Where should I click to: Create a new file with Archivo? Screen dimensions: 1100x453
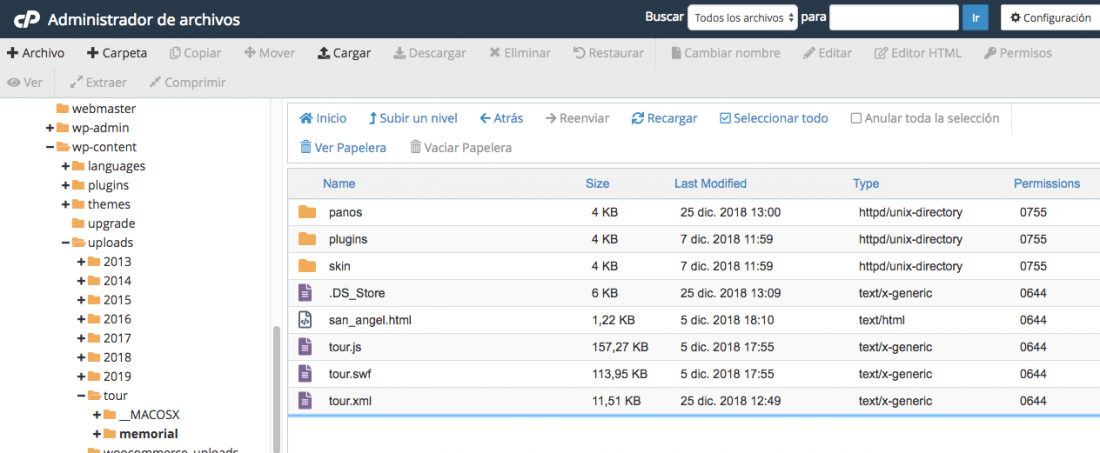[x=35, y=53]
